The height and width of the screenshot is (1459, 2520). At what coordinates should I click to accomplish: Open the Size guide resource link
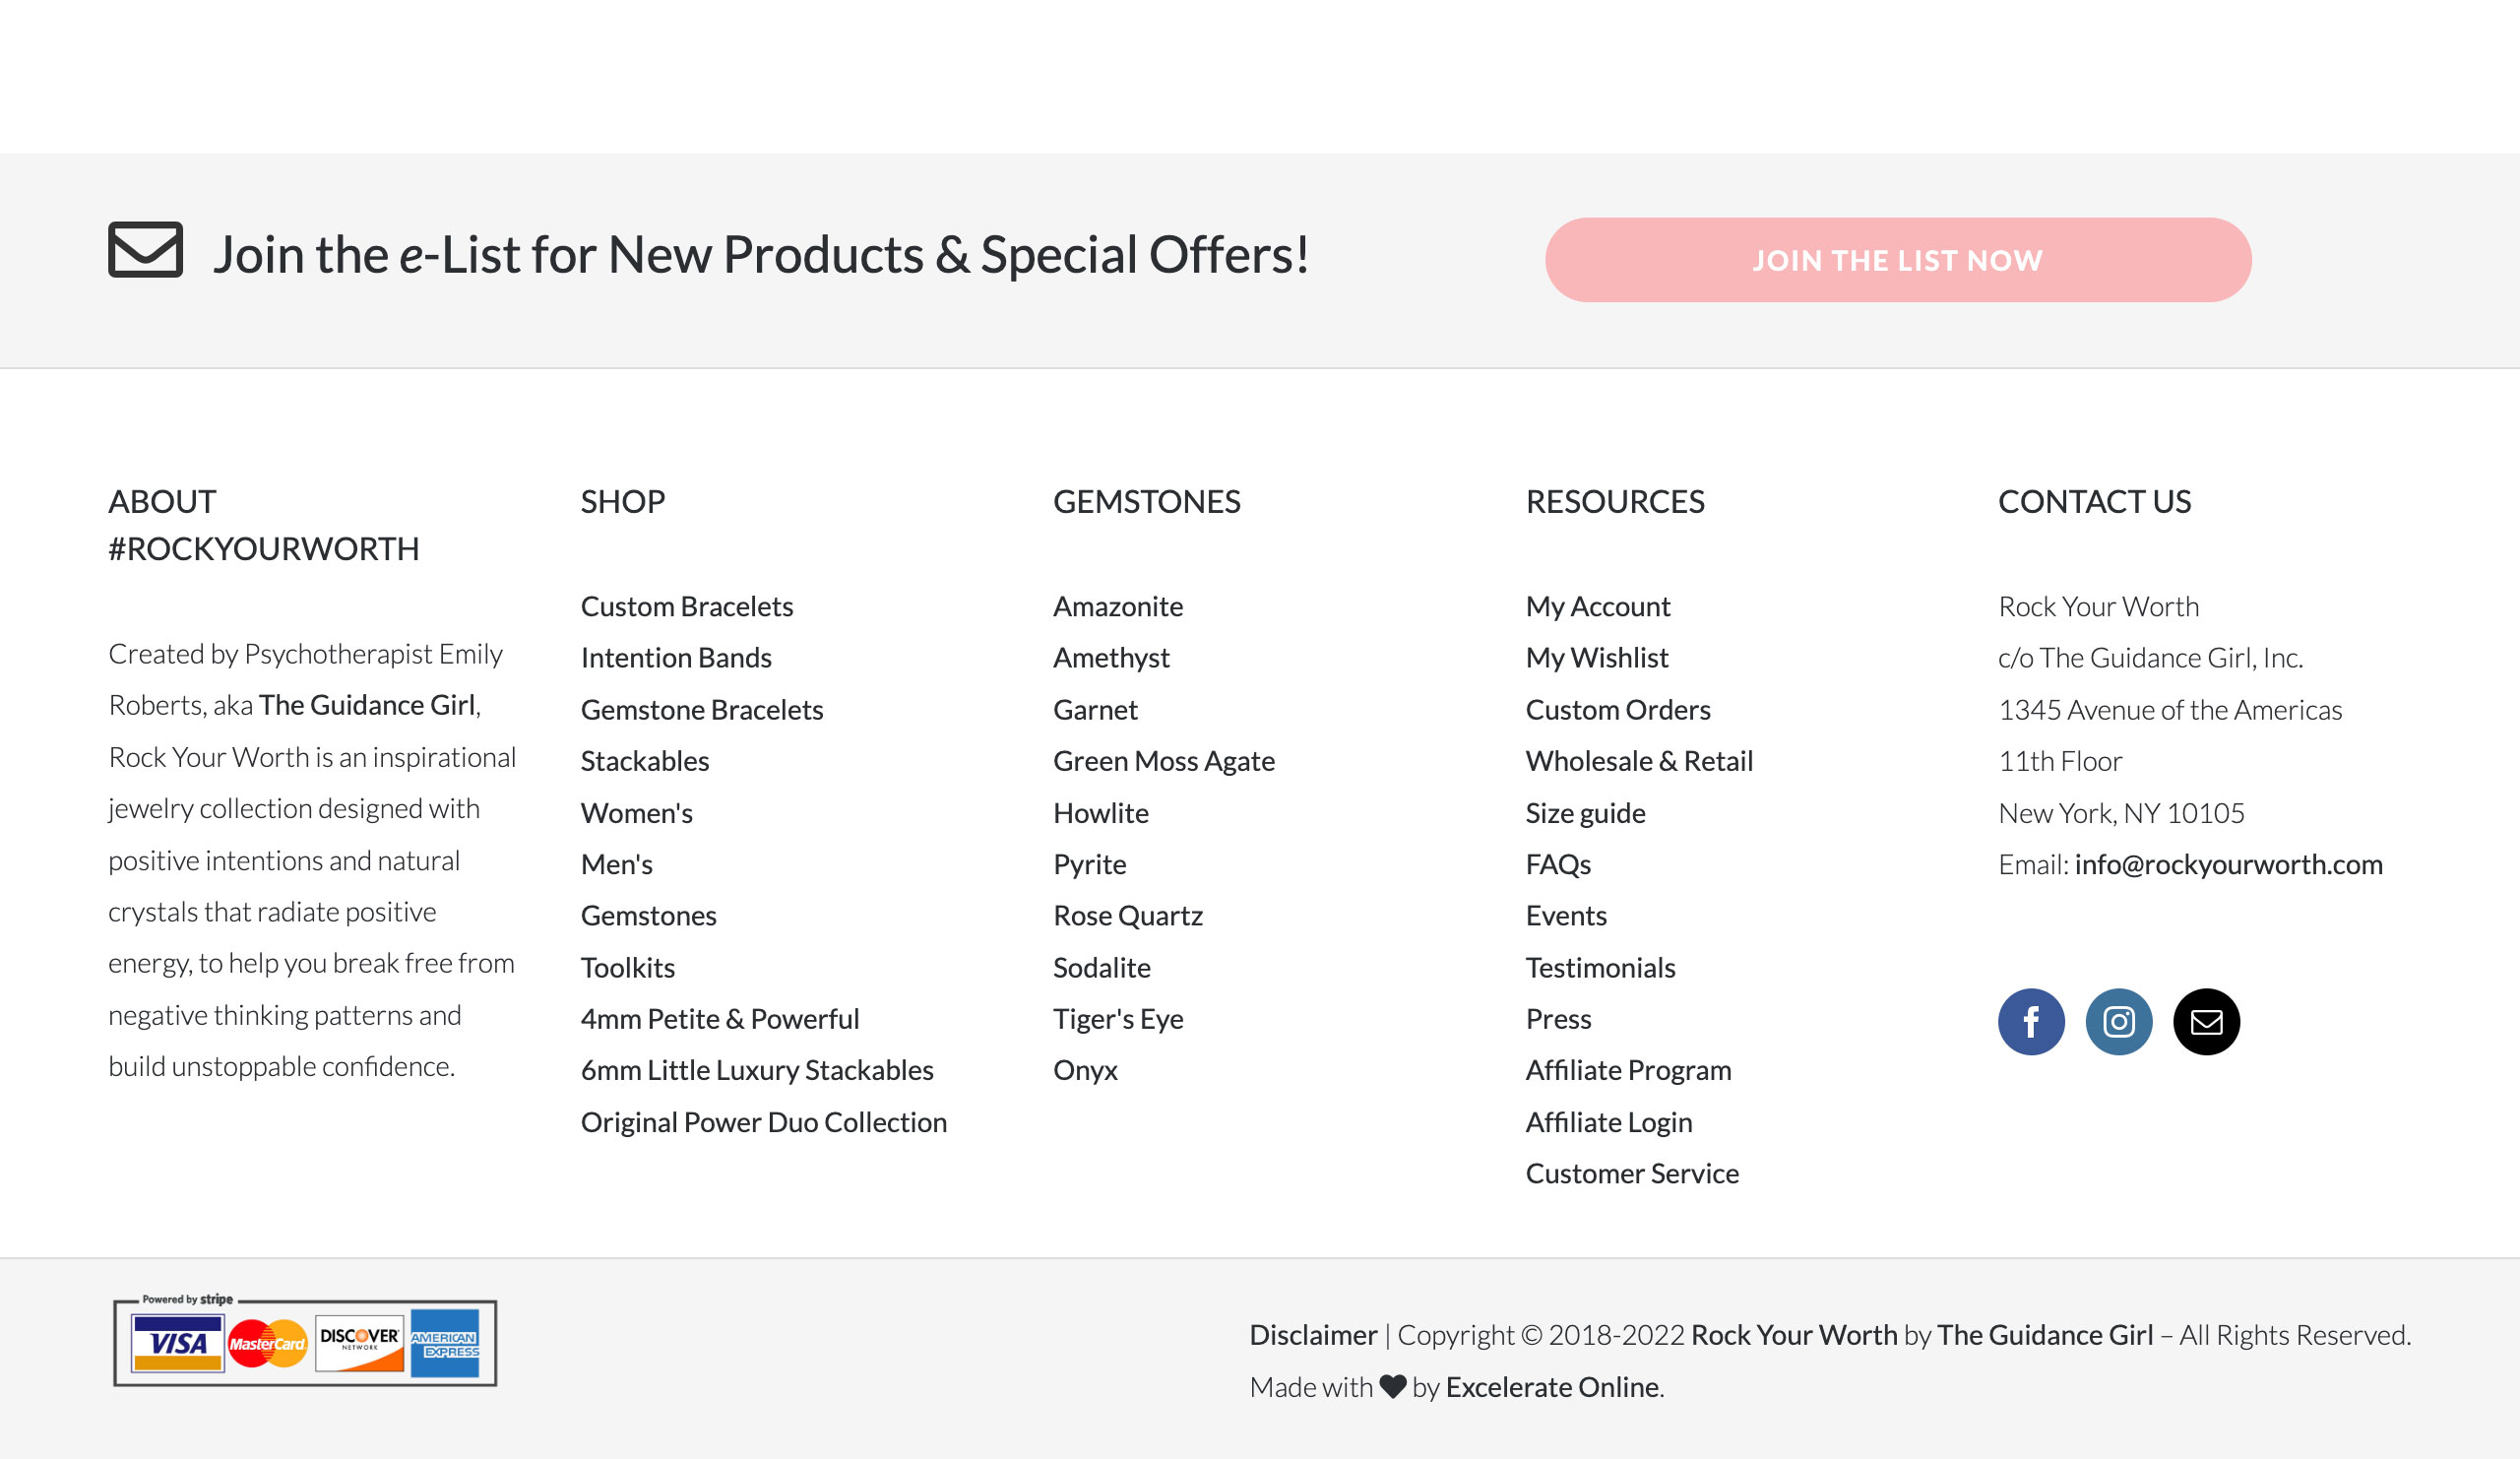click(x=1585, y=812)
